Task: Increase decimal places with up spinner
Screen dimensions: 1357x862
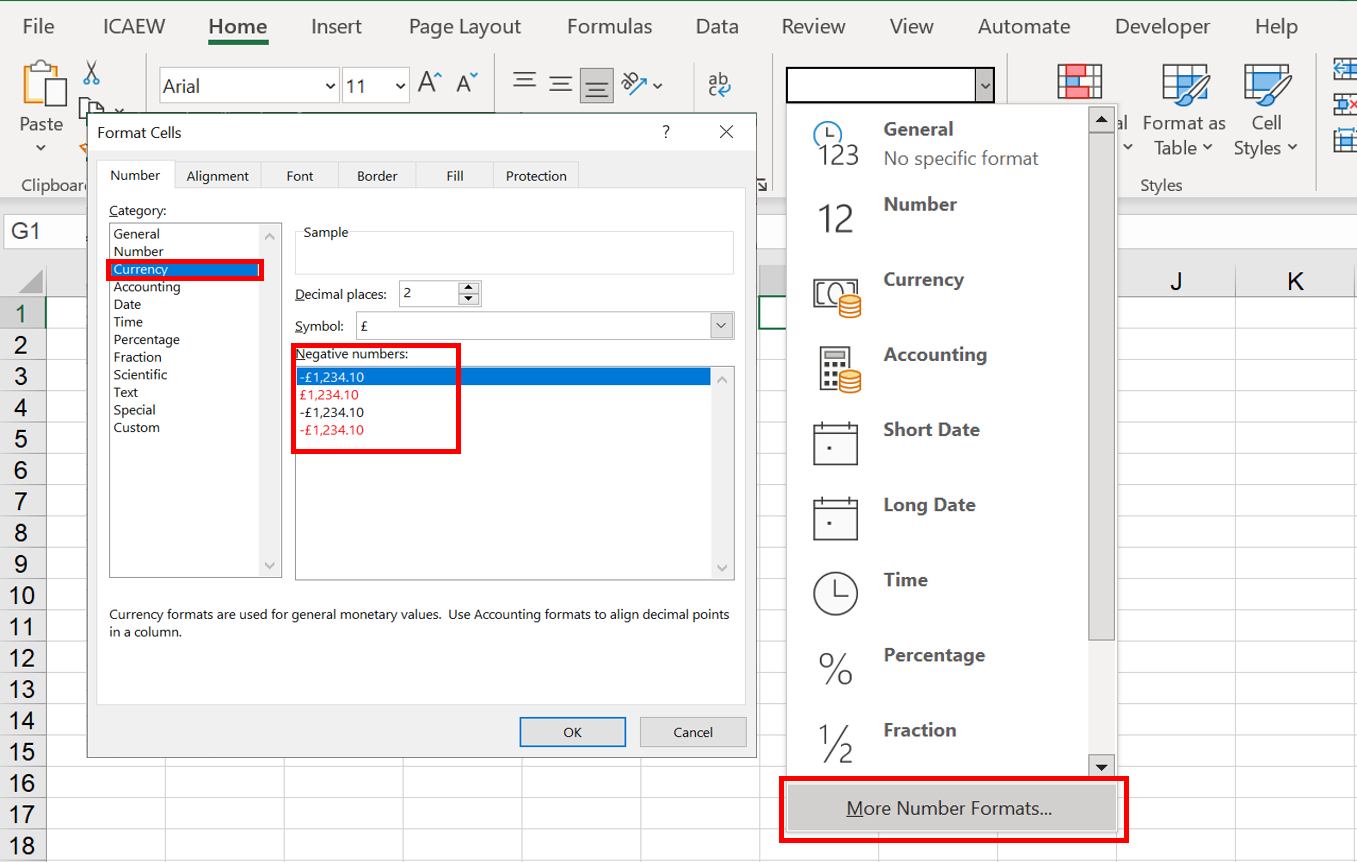Action: (x=468, y=288)
